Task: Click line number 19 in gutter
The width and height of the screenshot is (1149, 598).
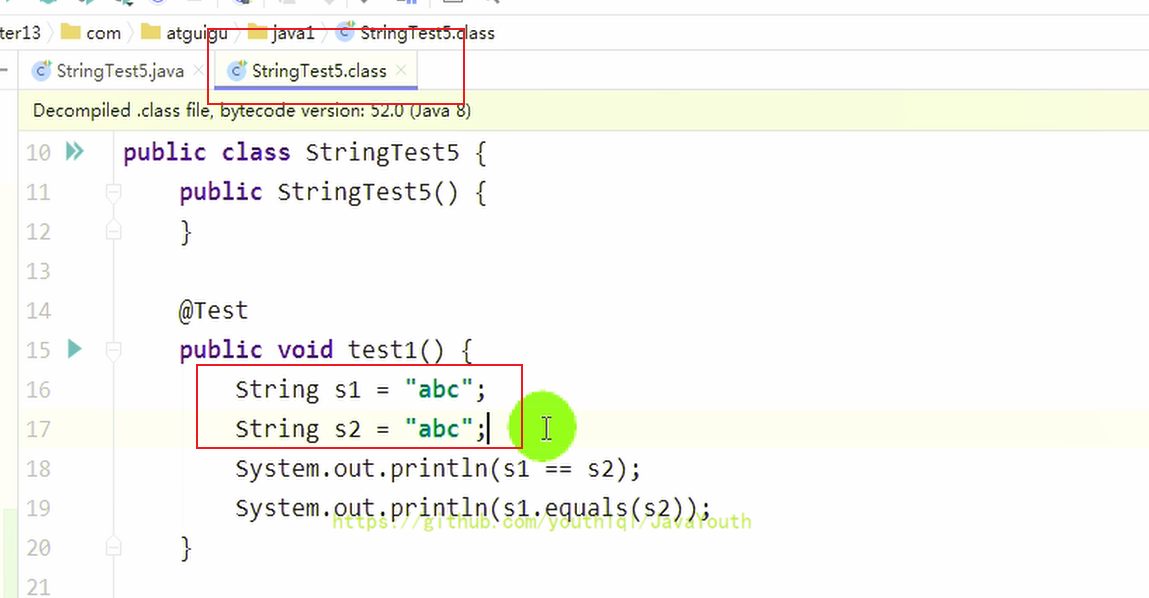Action: [x=38, y=509]
